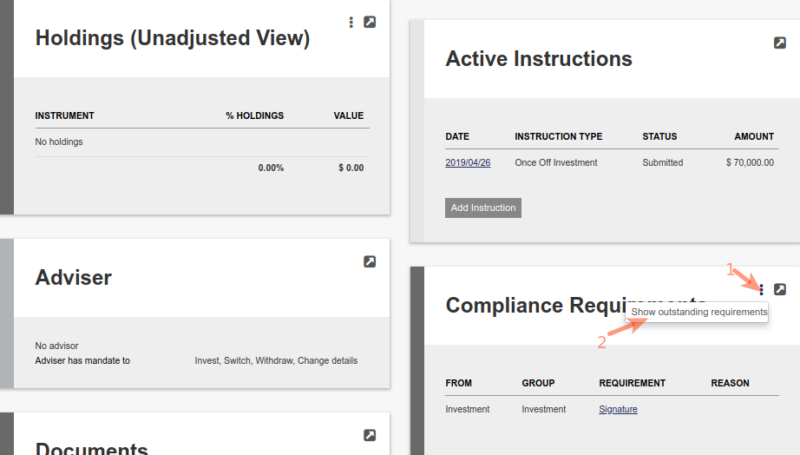Viewport: 800px width, 455px height.
Task: Open Compliance Requirements kebab menu
Action: (x=761, y=290)
